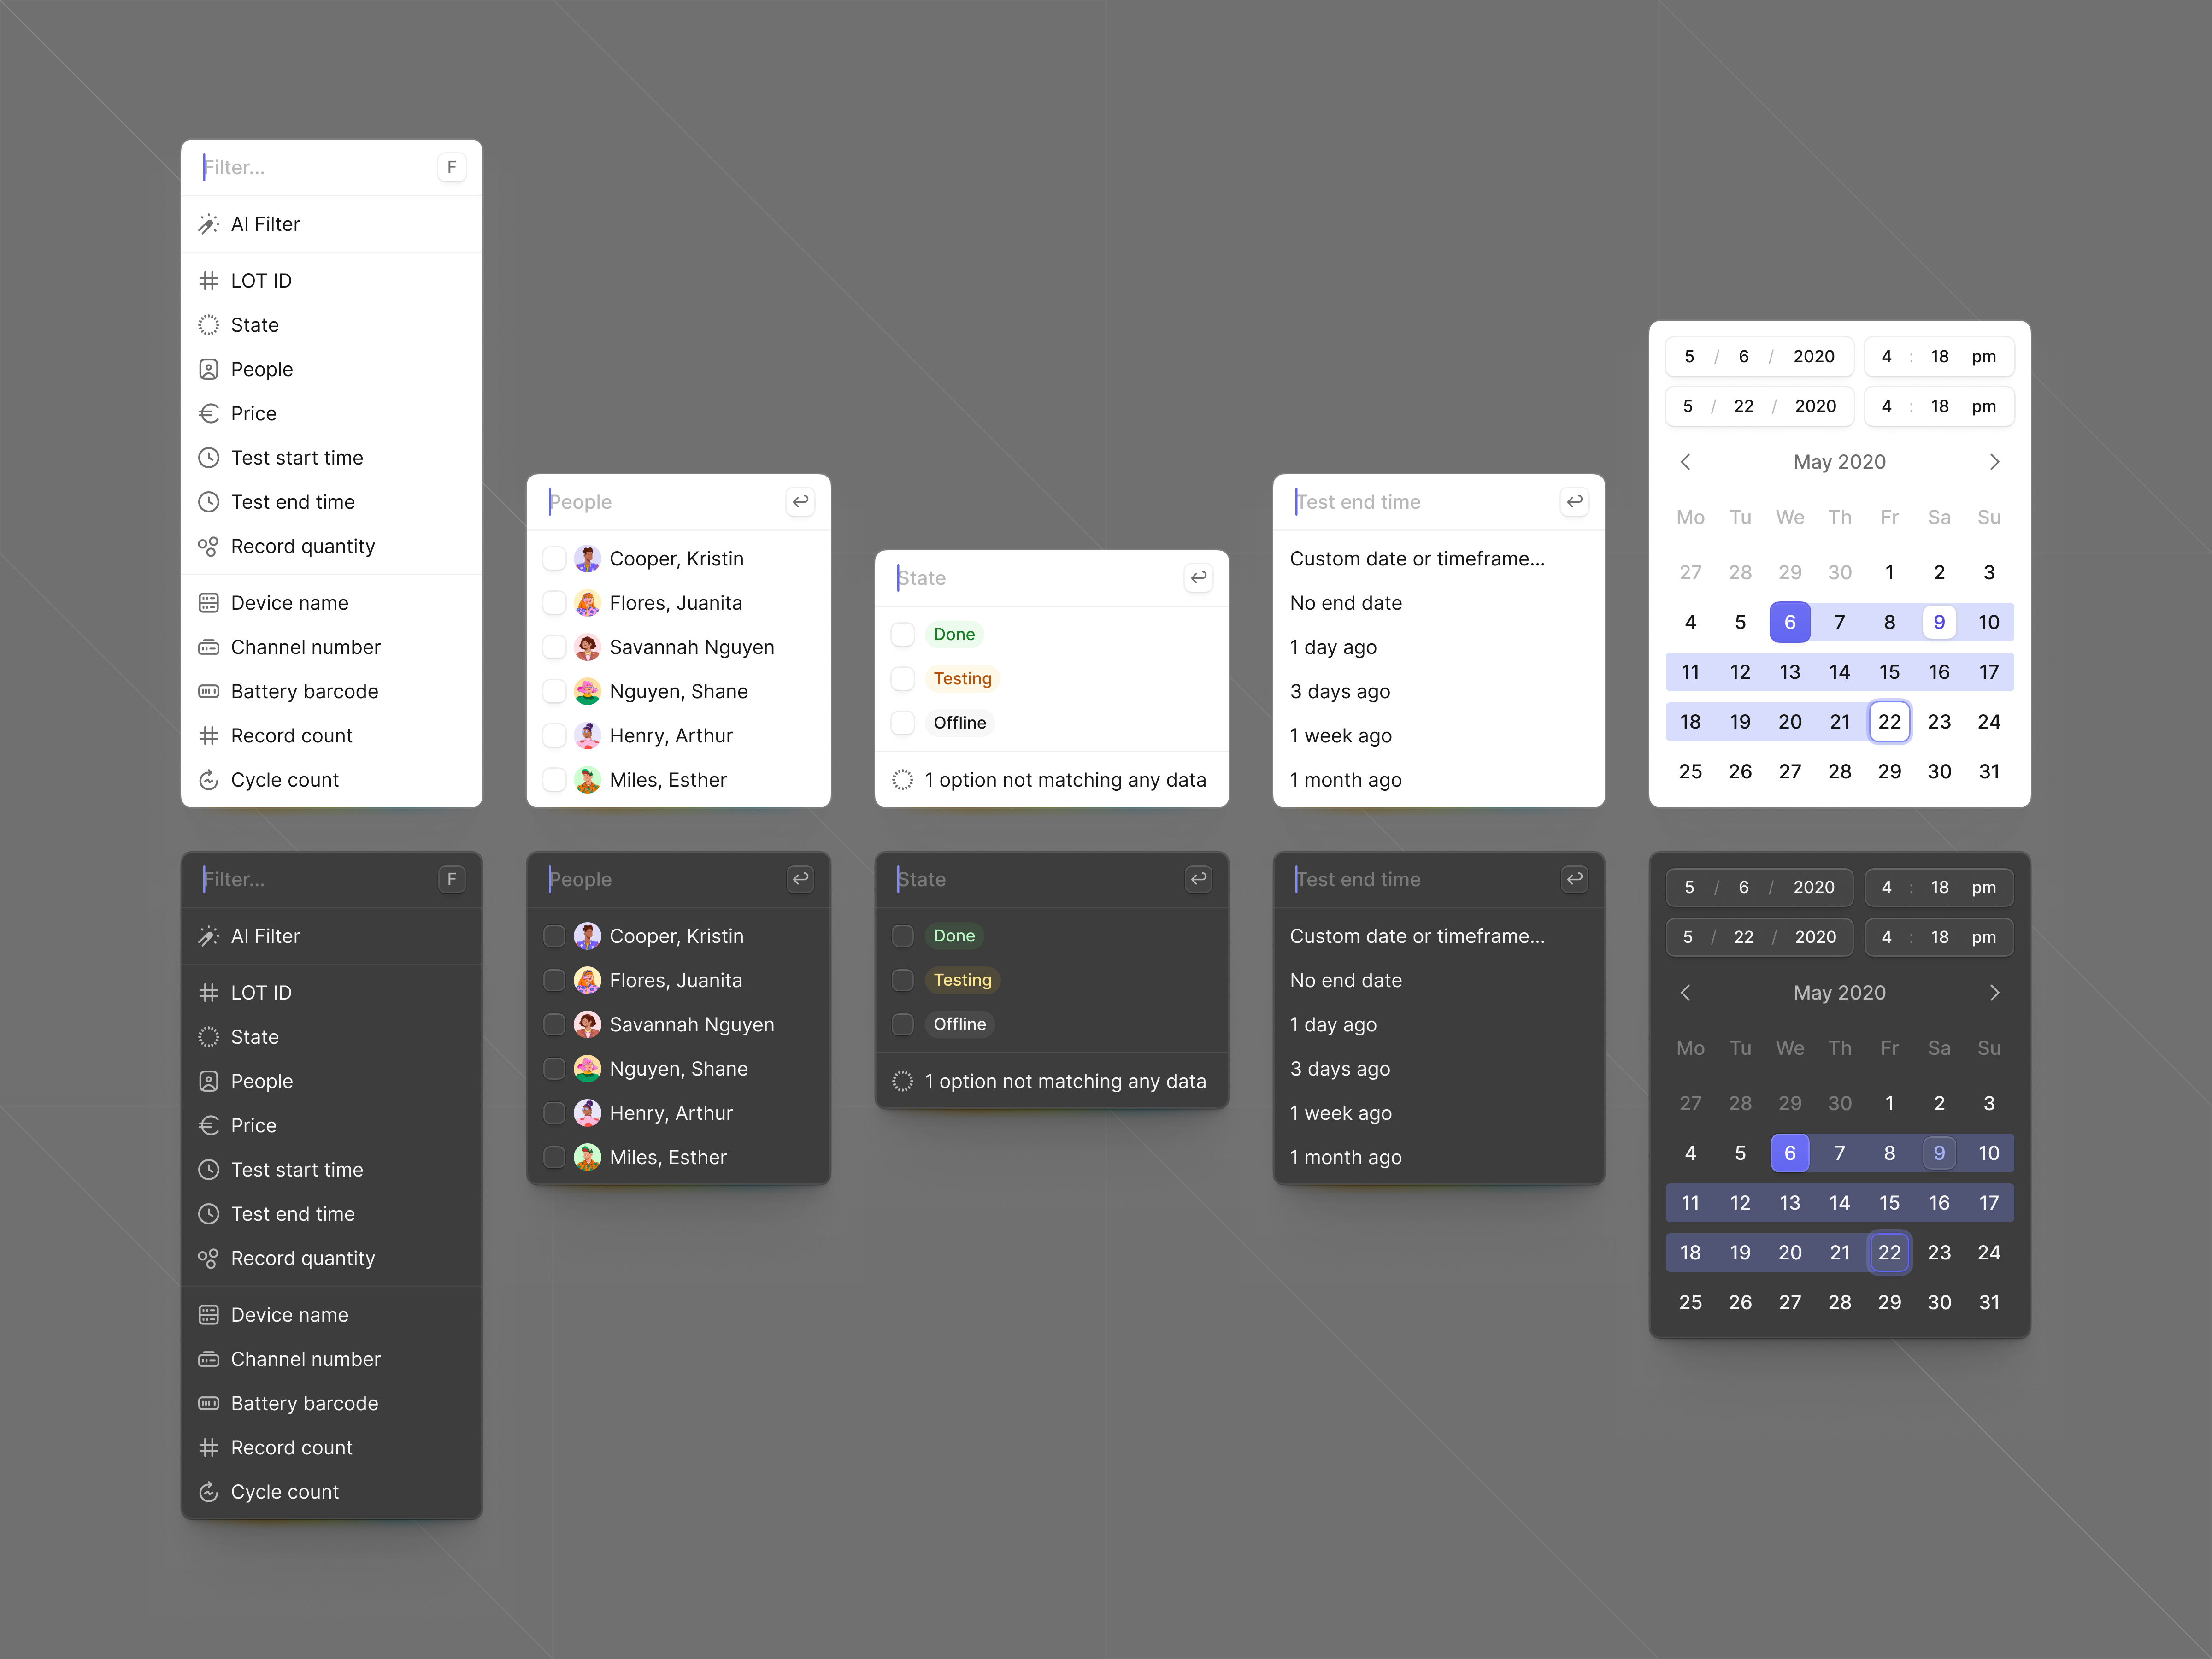This screenshot has height=1659, width=2212.
Task: Click '1 option not matching any data' in light panel
Action: point(1051,780)
